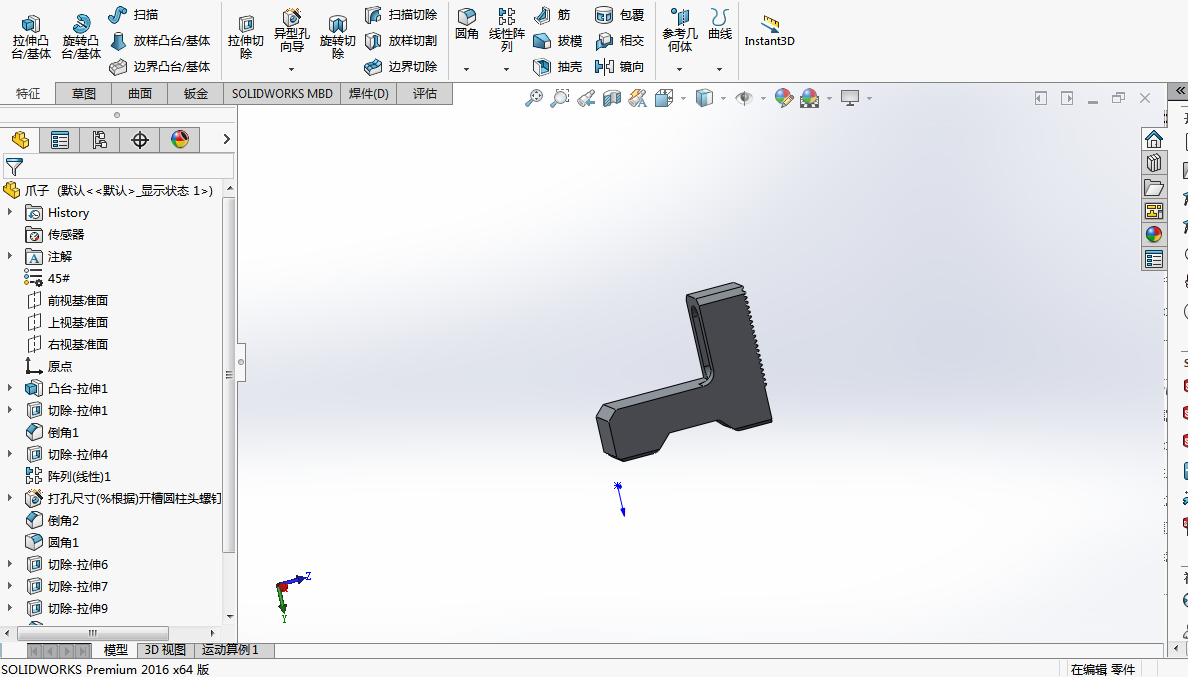Expand the History folder
The height and width of the screenshot is (677, 1188).
(x=10, y=212)
